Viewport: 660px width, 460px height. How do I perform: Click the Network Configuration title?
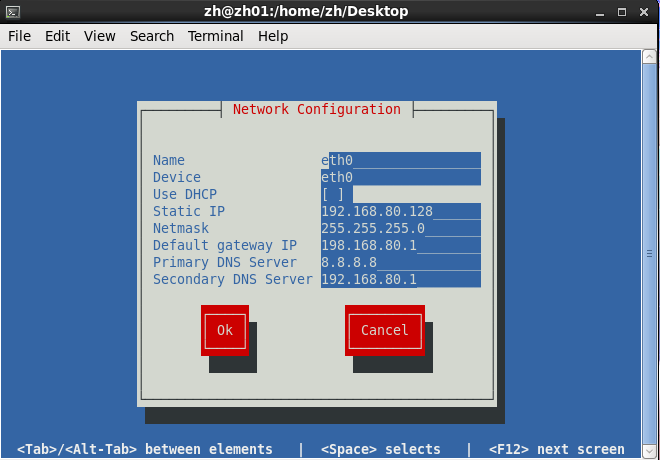(x=317, y=109)
